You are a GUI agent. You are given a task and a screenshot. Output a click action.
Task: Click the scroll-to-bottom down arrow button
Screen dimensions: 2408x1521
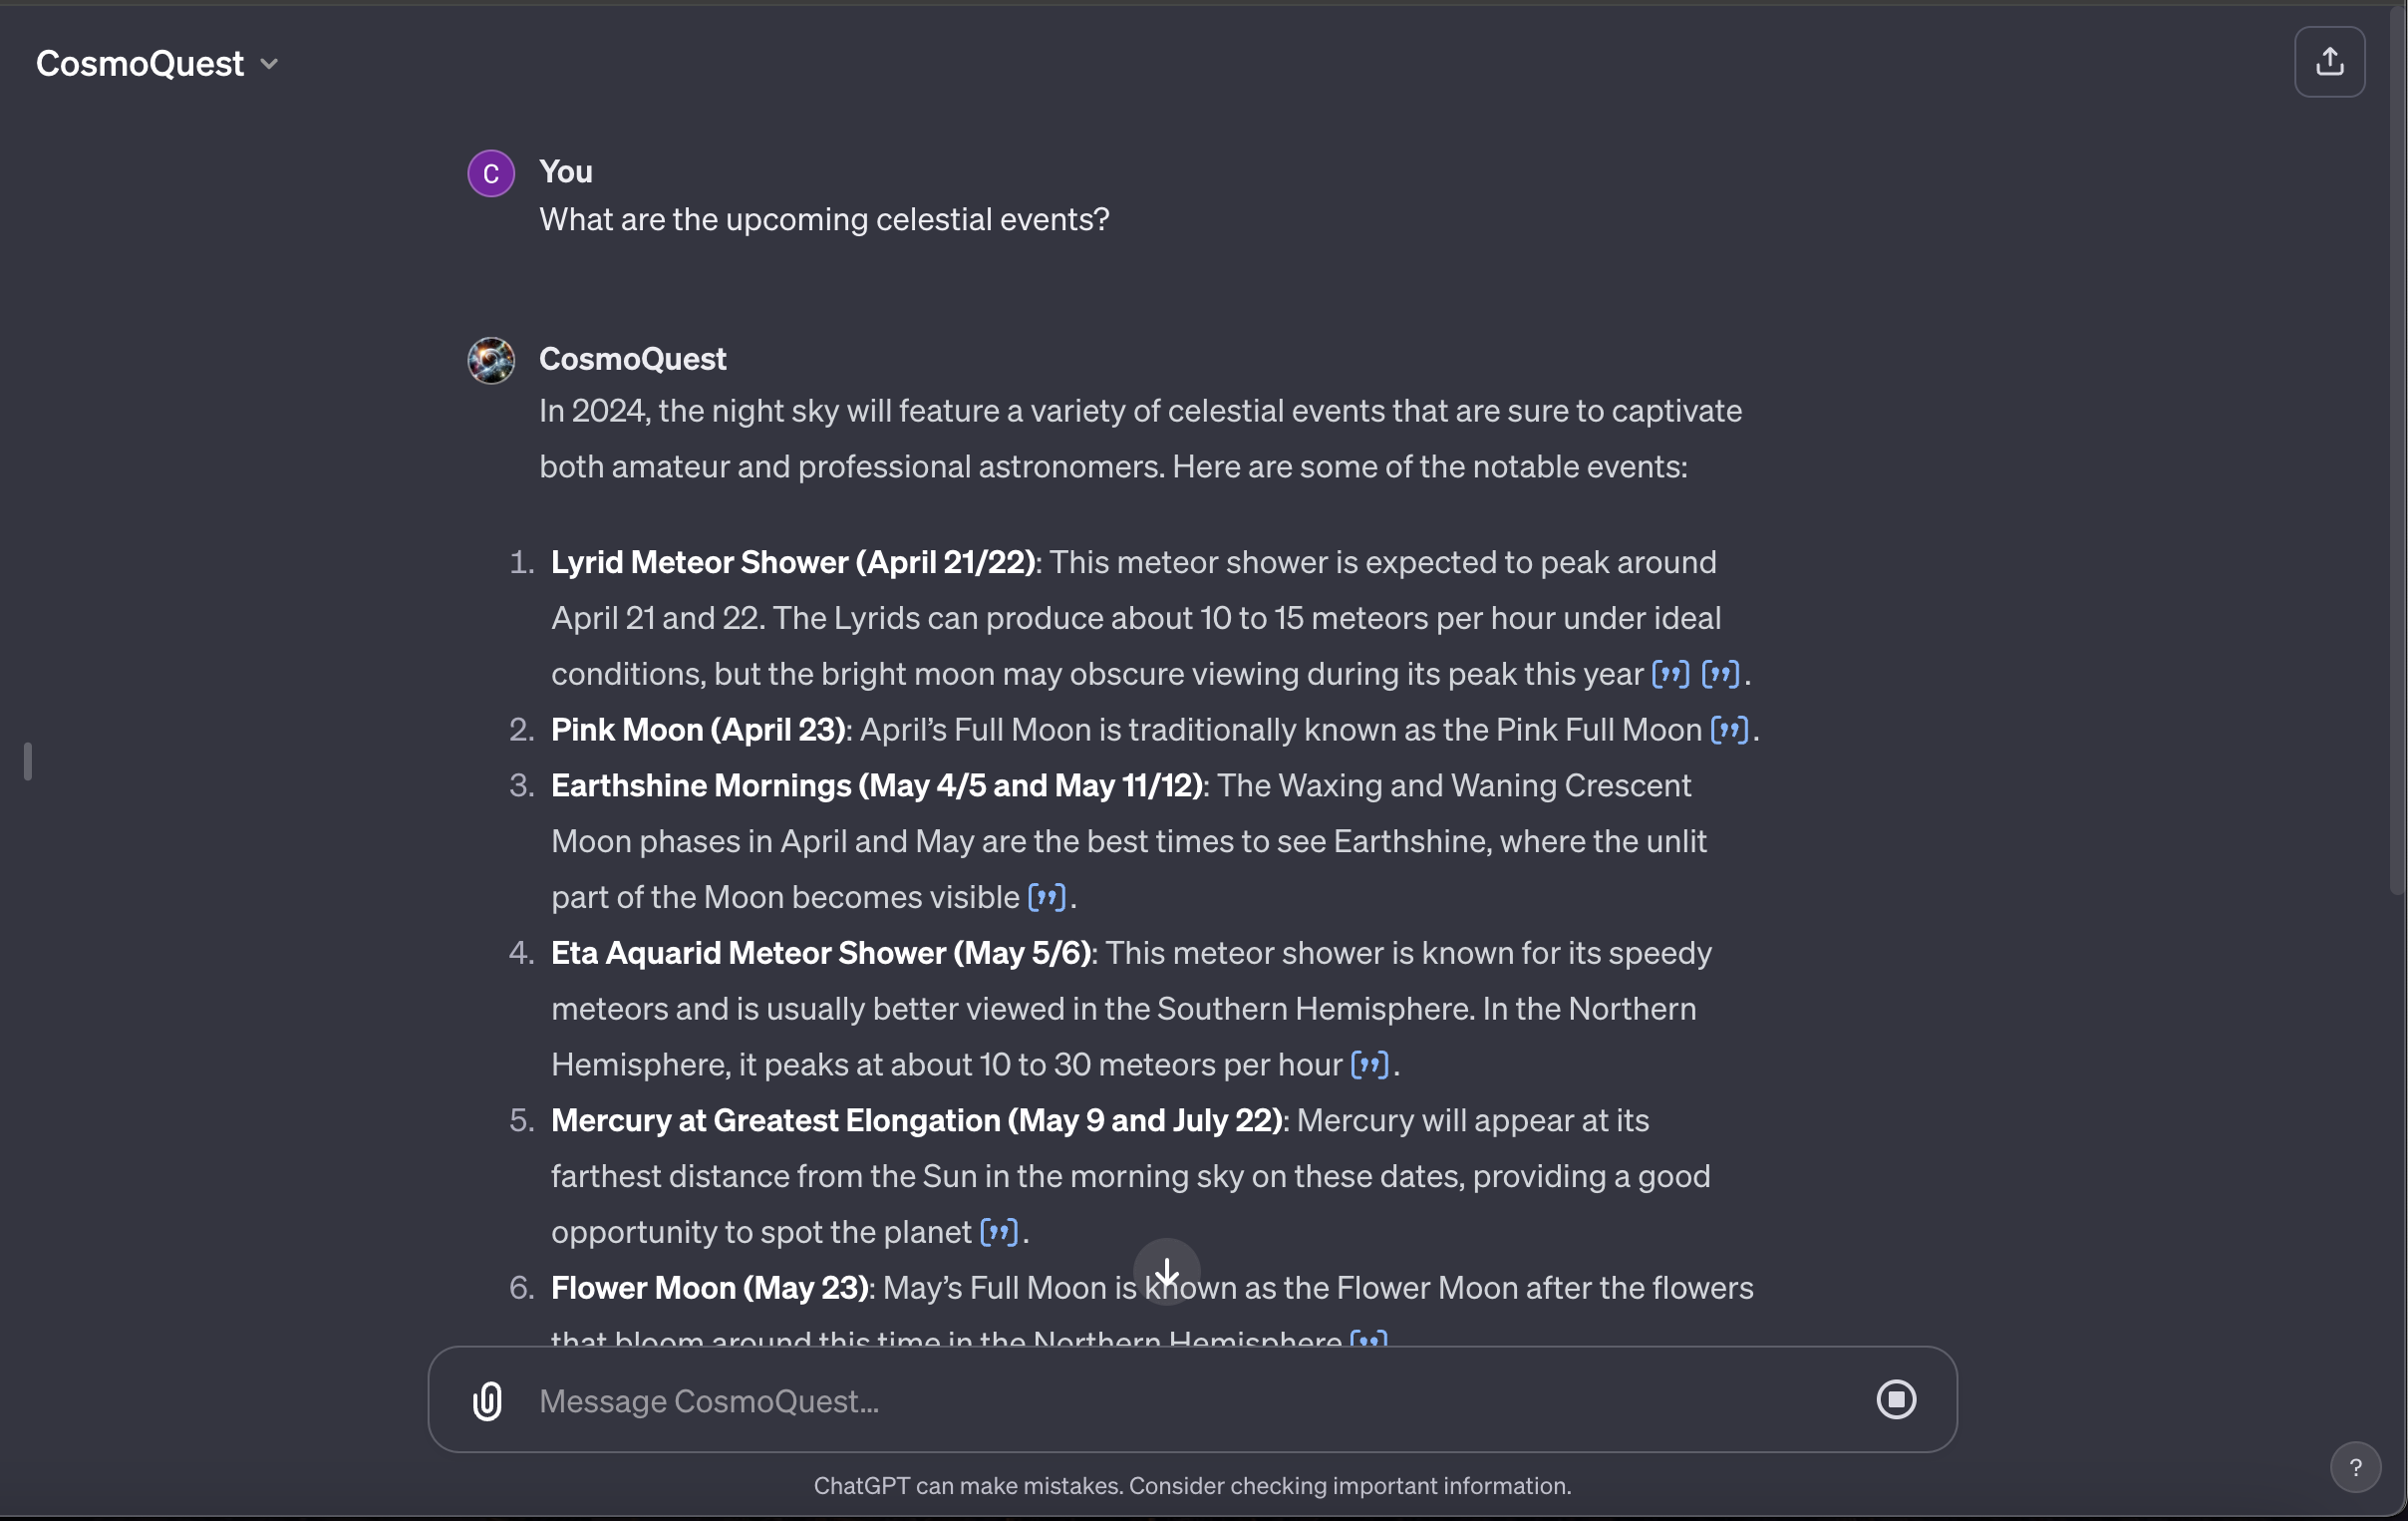[x=1166, y=1272]
